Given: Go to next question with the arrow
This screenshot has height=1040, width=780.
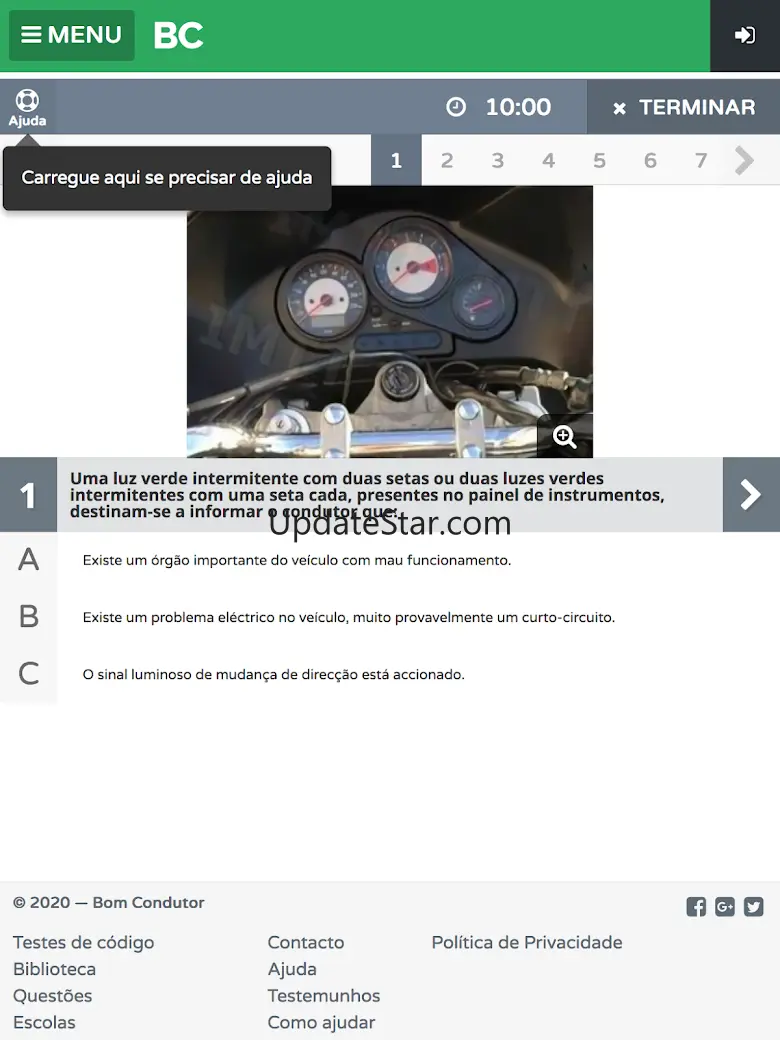Looking at the screenshot, I should (751, 495).
